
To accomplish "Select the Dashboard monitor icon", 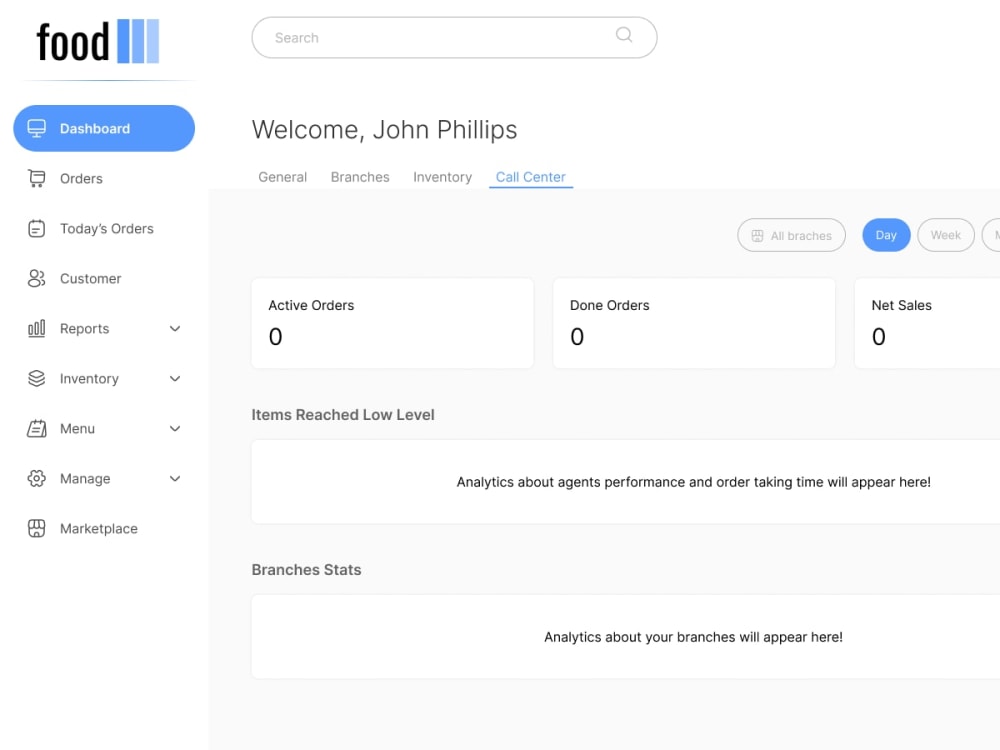I will tap(37, 128).
